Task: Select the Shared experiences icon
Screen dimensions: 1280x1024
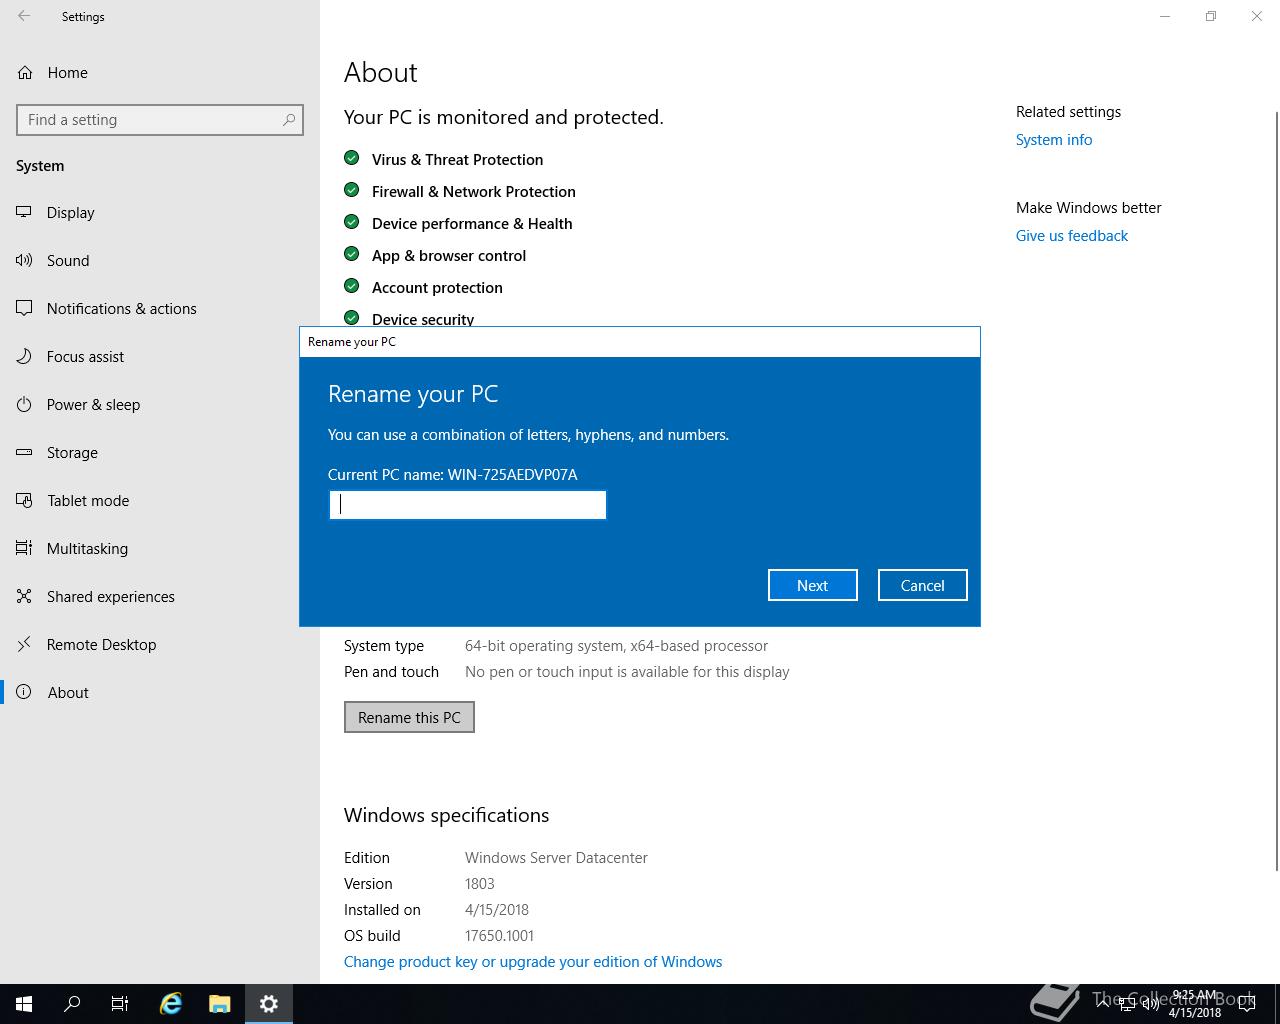Action: click(24, 596)
